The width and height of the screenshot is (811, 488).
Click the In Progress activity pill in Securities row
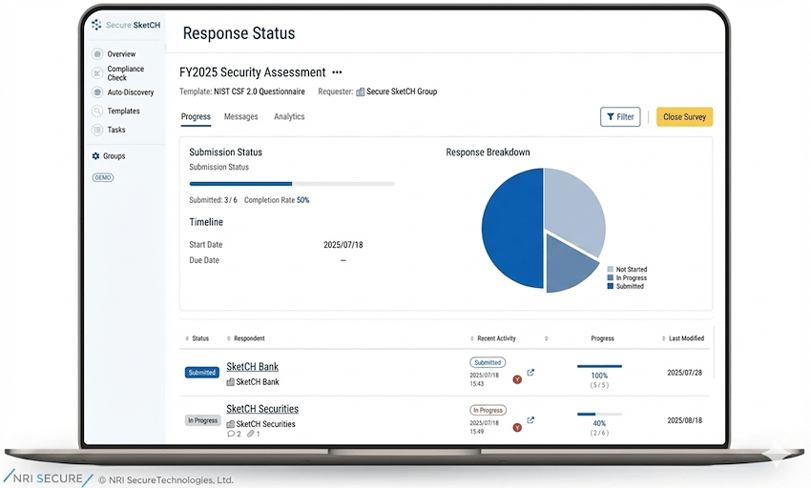click(x=488, y=410)
